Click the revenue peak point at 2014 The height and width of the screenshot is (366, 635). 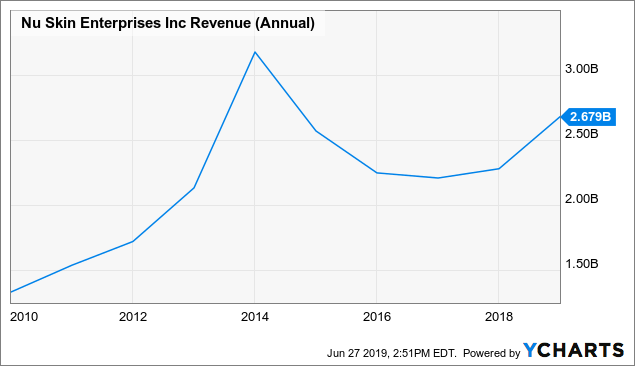pos(255,52)
